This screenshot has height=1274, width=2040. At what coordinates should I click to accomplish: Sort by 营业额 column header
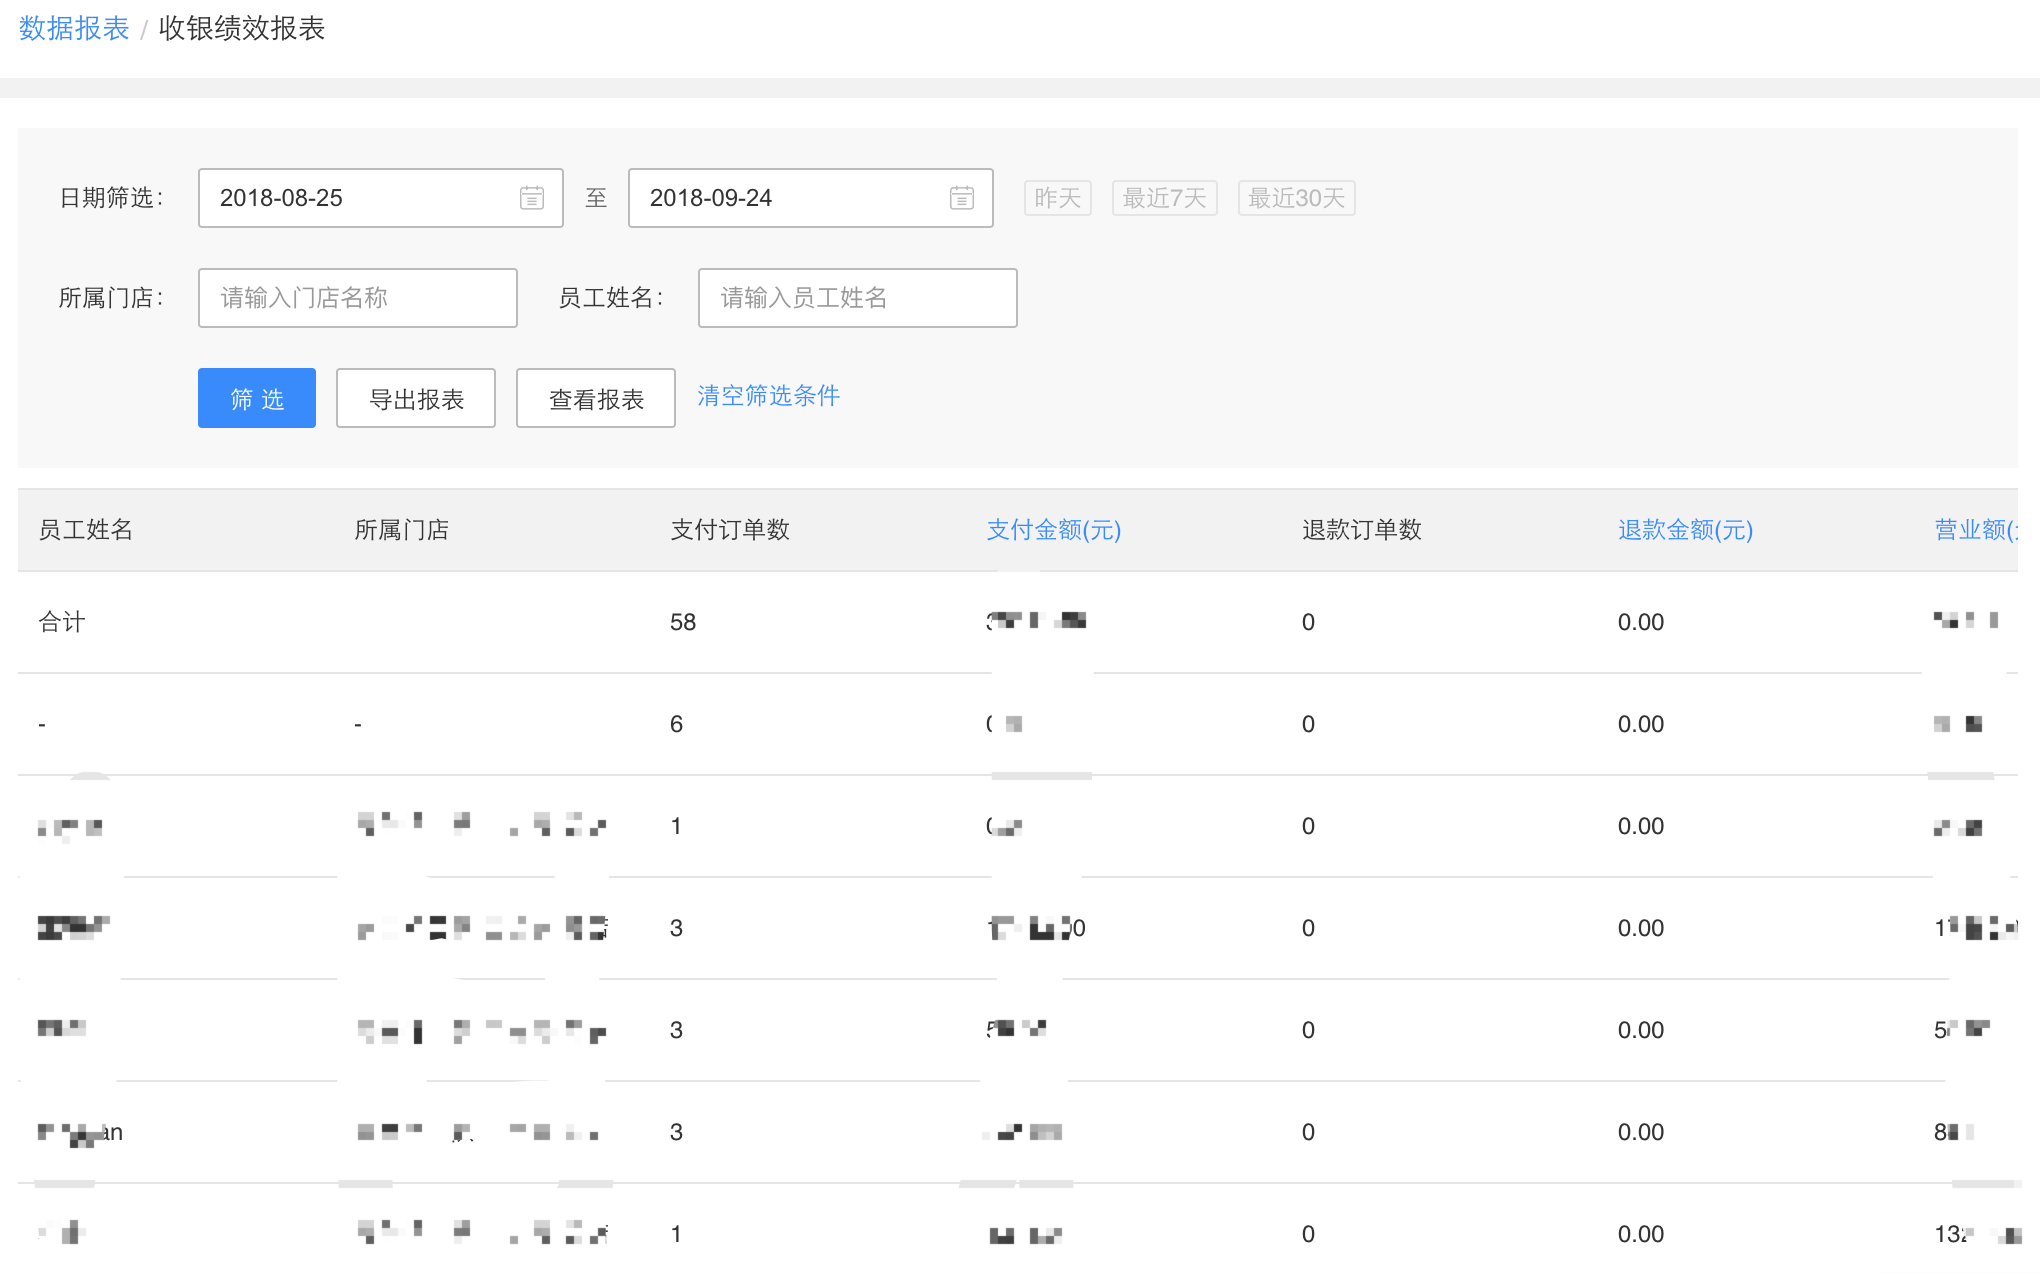(1975, 530)
